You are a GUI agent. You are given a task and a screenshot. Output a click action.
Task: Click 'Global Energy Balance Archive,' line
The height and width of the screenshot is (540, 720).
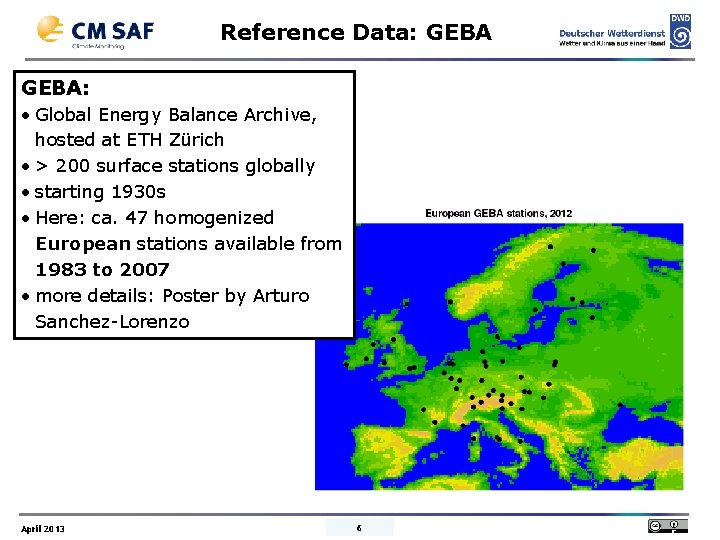pyautogui.click(x=176, y=115)
